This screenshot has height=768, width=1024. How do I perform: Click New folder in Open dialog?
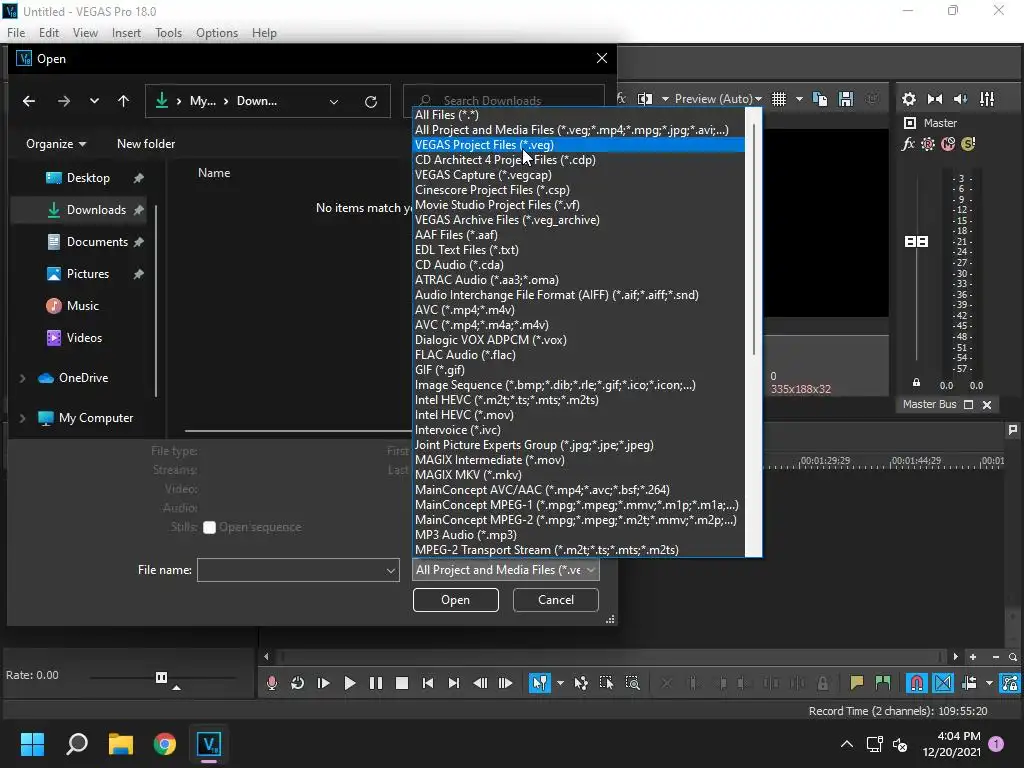146,144
